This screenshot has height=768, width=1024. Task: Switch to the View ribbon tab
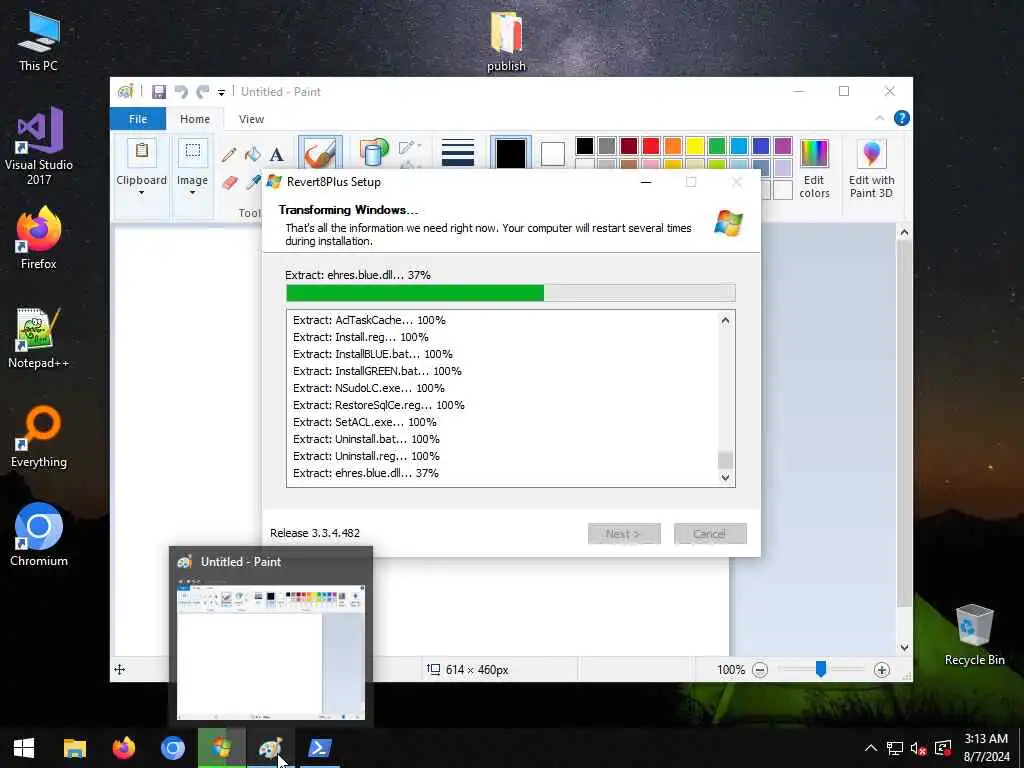click(251, 119)
